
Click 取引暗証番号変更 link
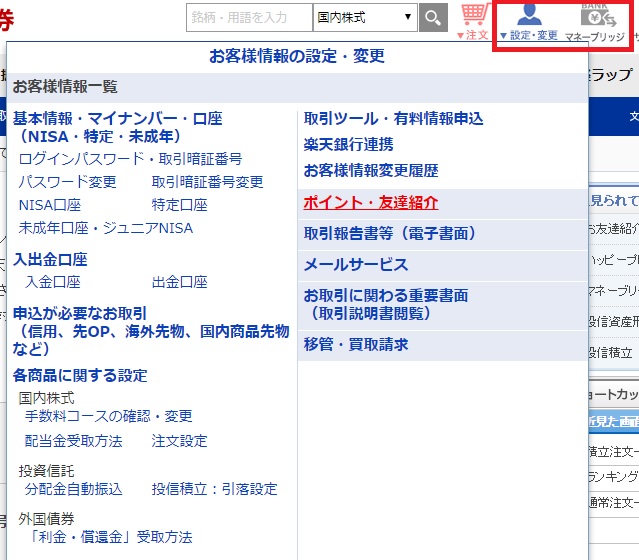pyautogui.click(x=207, y=182)
